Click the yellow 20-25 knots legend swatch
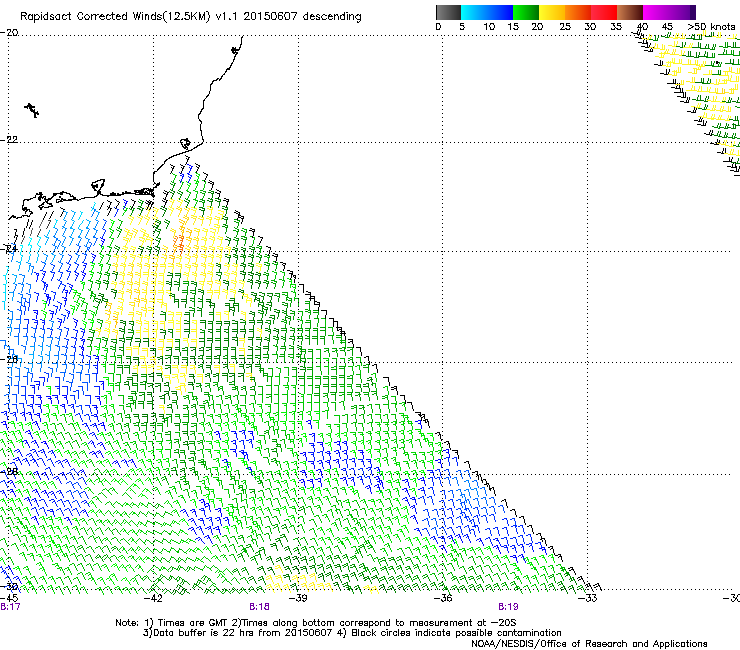The height and width of the screenshot is (650, 740). coord(552,12)
